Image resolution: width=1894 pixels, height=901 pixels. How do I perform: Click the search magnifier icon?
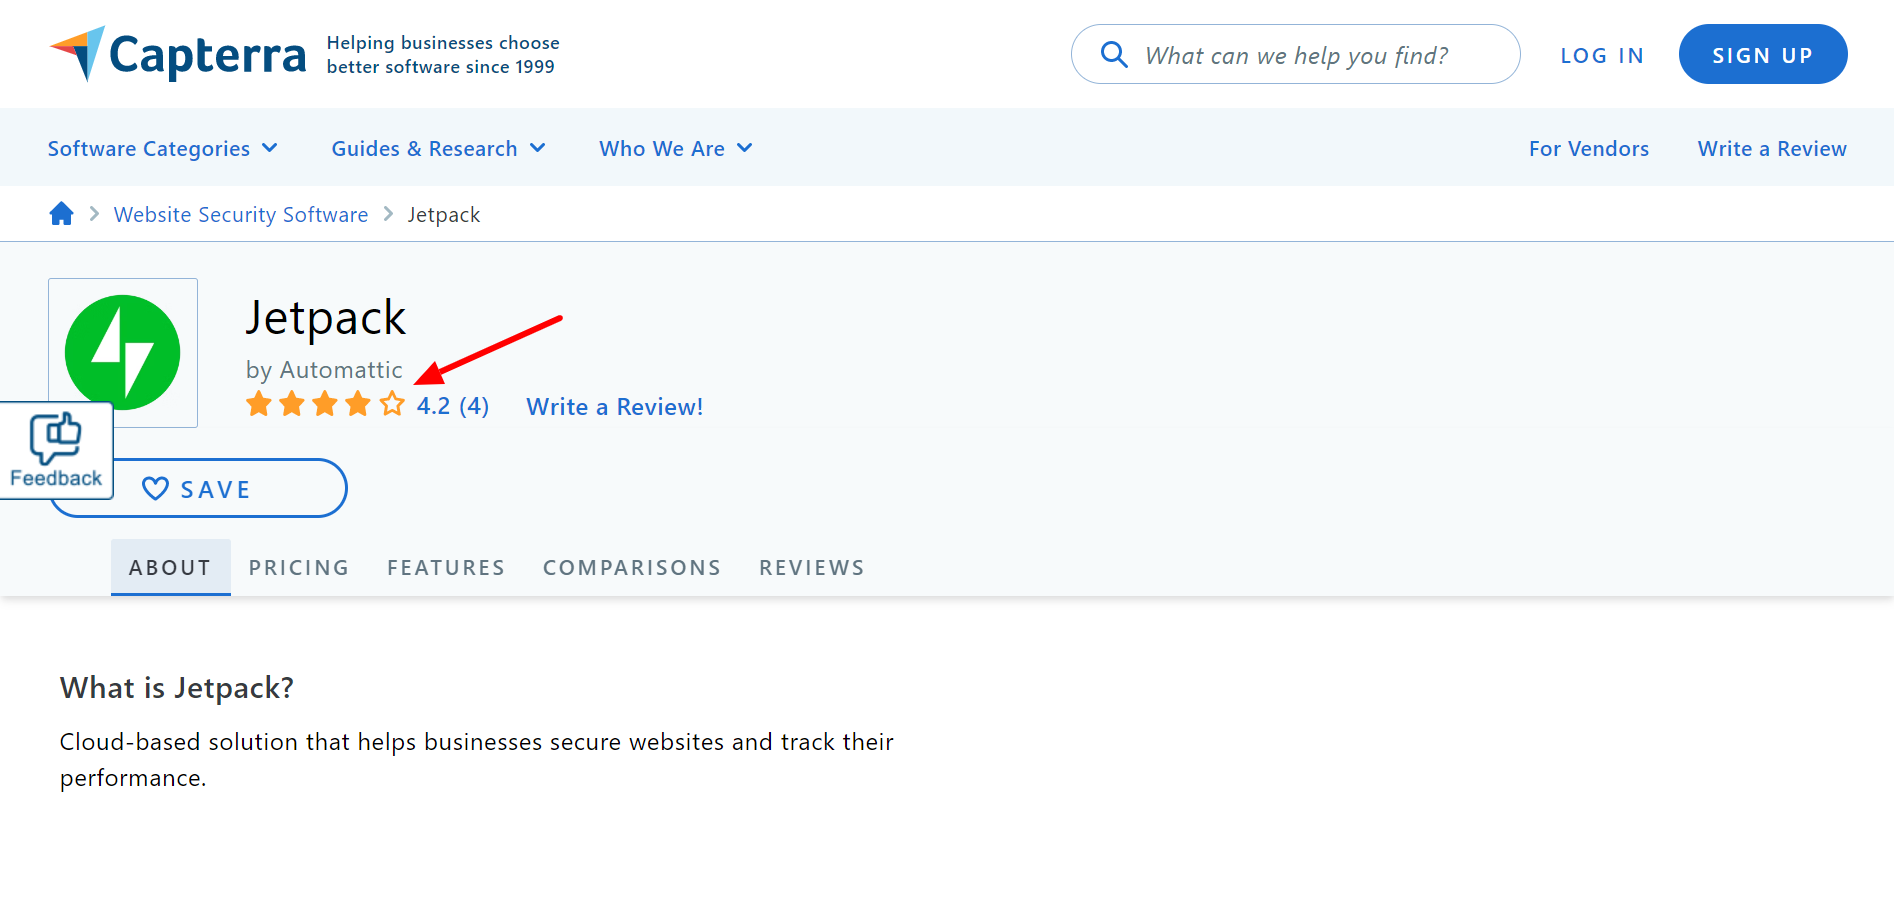point(1114,54)
